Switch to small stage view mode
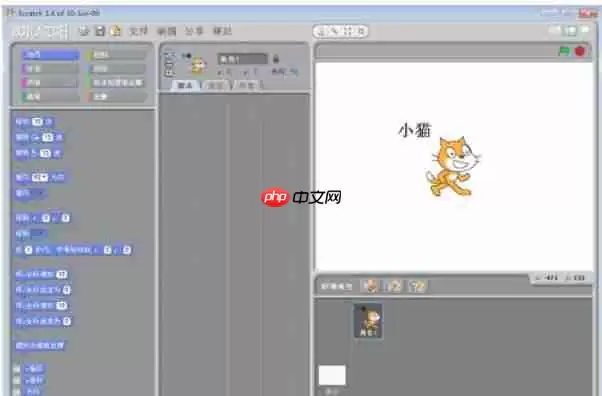The image size is (602, 396). click(x=555, y=30)
